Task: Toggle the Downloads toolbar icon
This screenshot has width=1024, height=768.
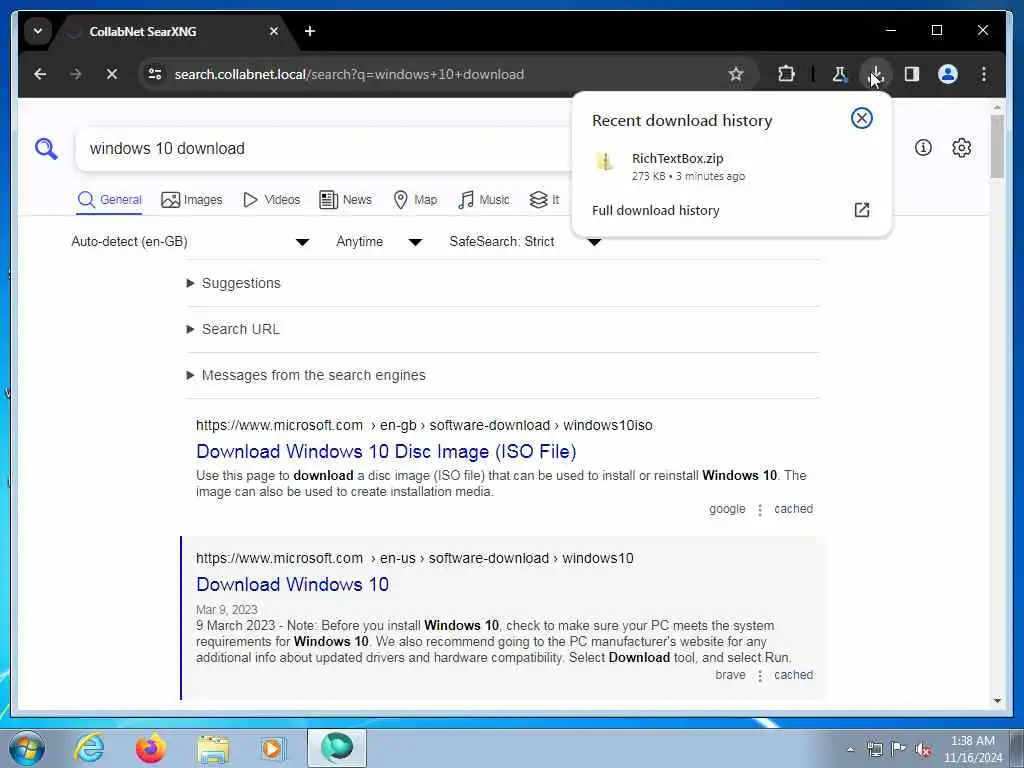Action: click(876, 74)
